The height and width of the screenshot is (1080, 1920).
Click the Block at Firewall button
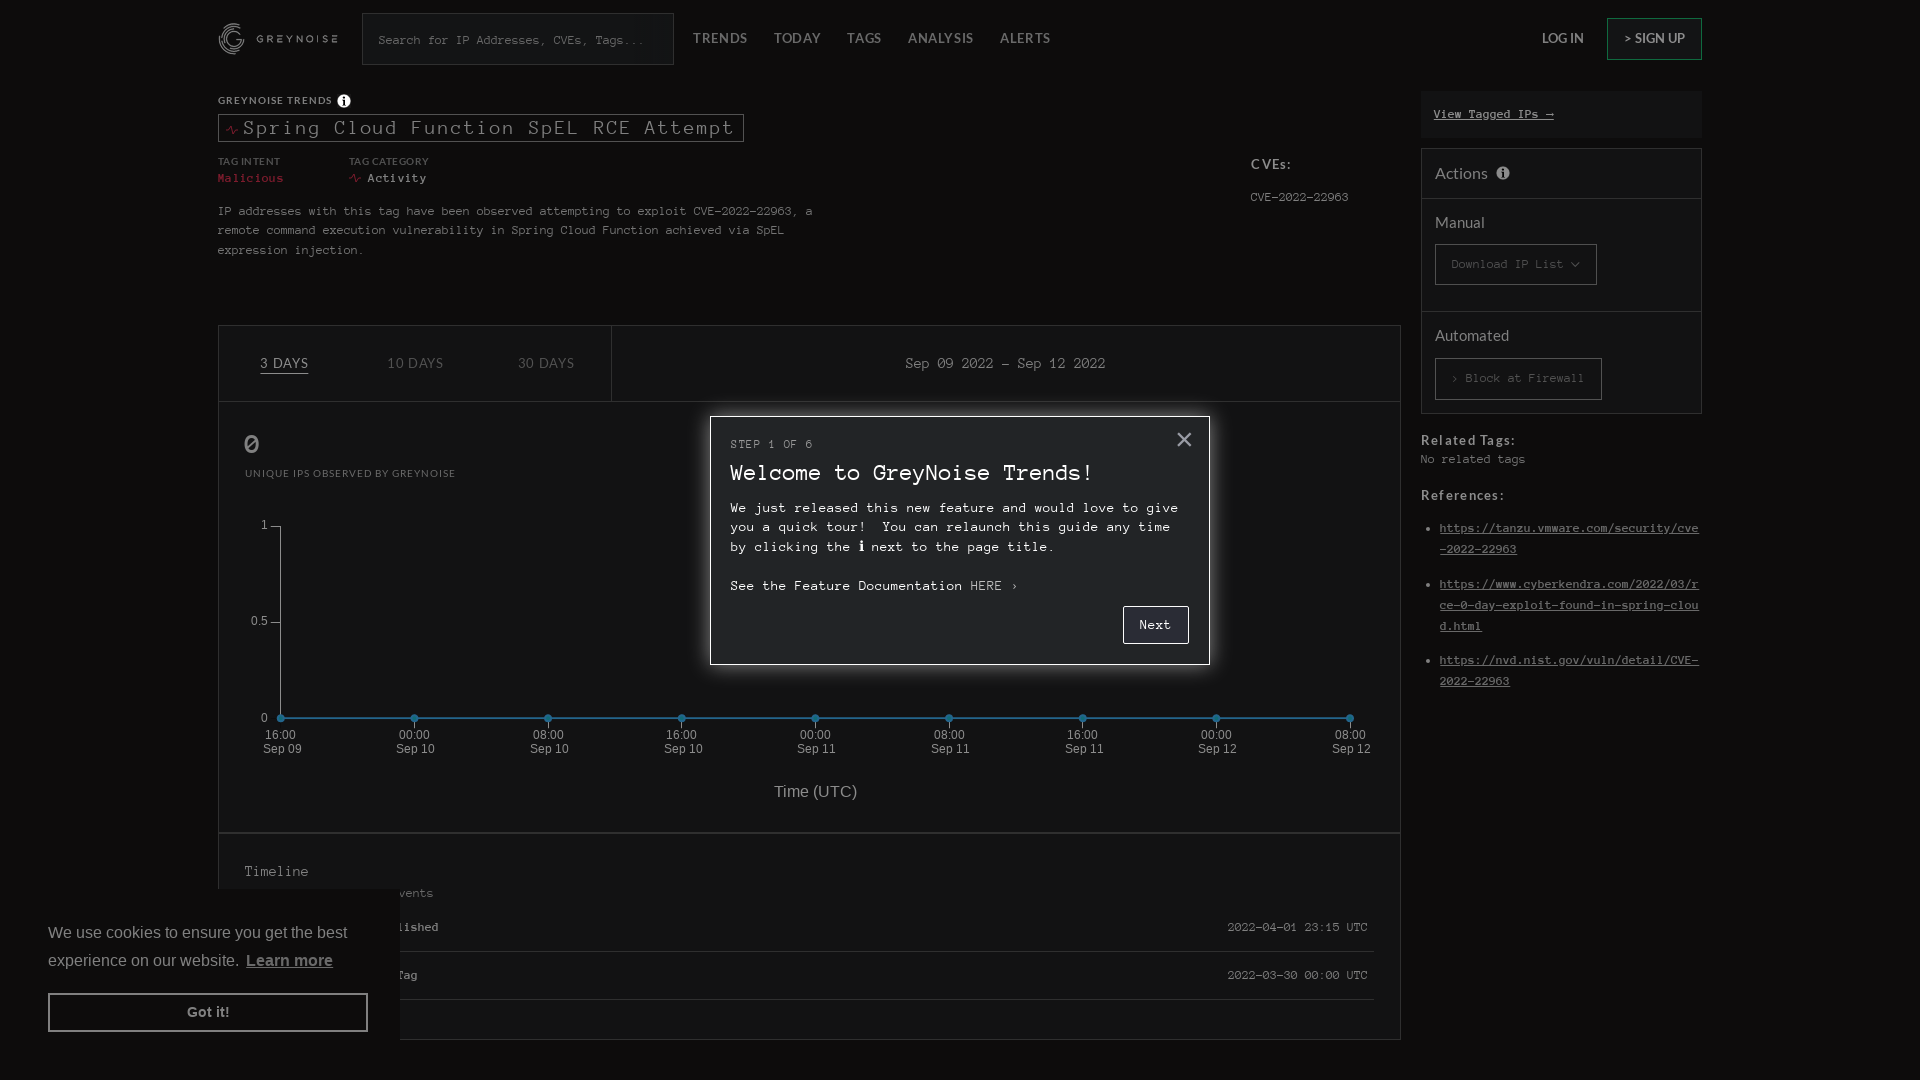tap(1518, 379)
